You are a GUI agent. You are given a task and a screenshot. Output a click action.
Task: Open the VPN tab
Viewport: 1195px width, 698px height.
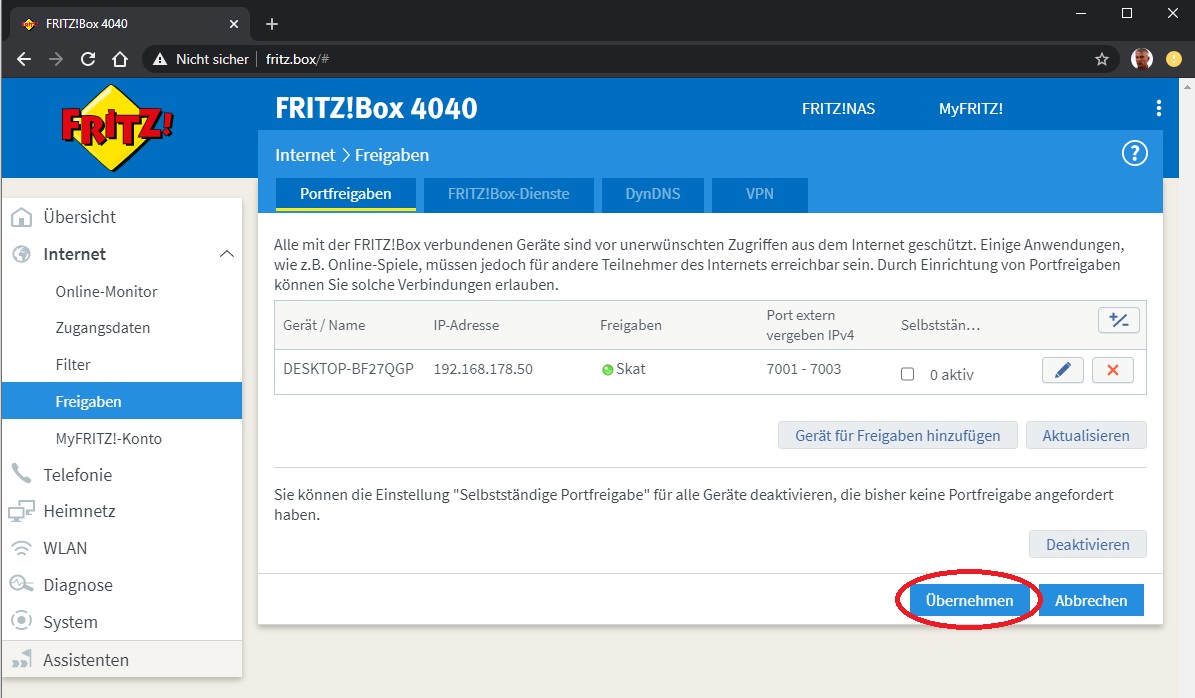tap(759, 194)
